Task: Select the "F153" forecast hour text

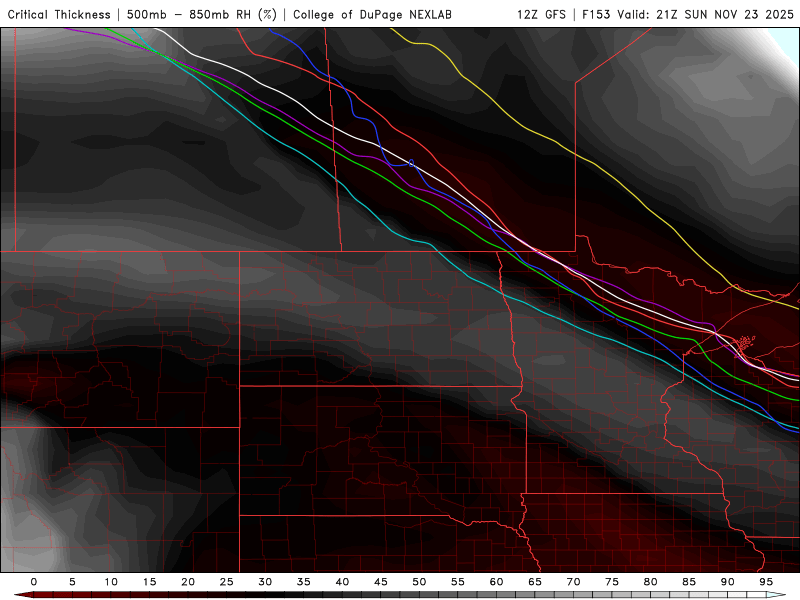Action: (x=597, y=14)
